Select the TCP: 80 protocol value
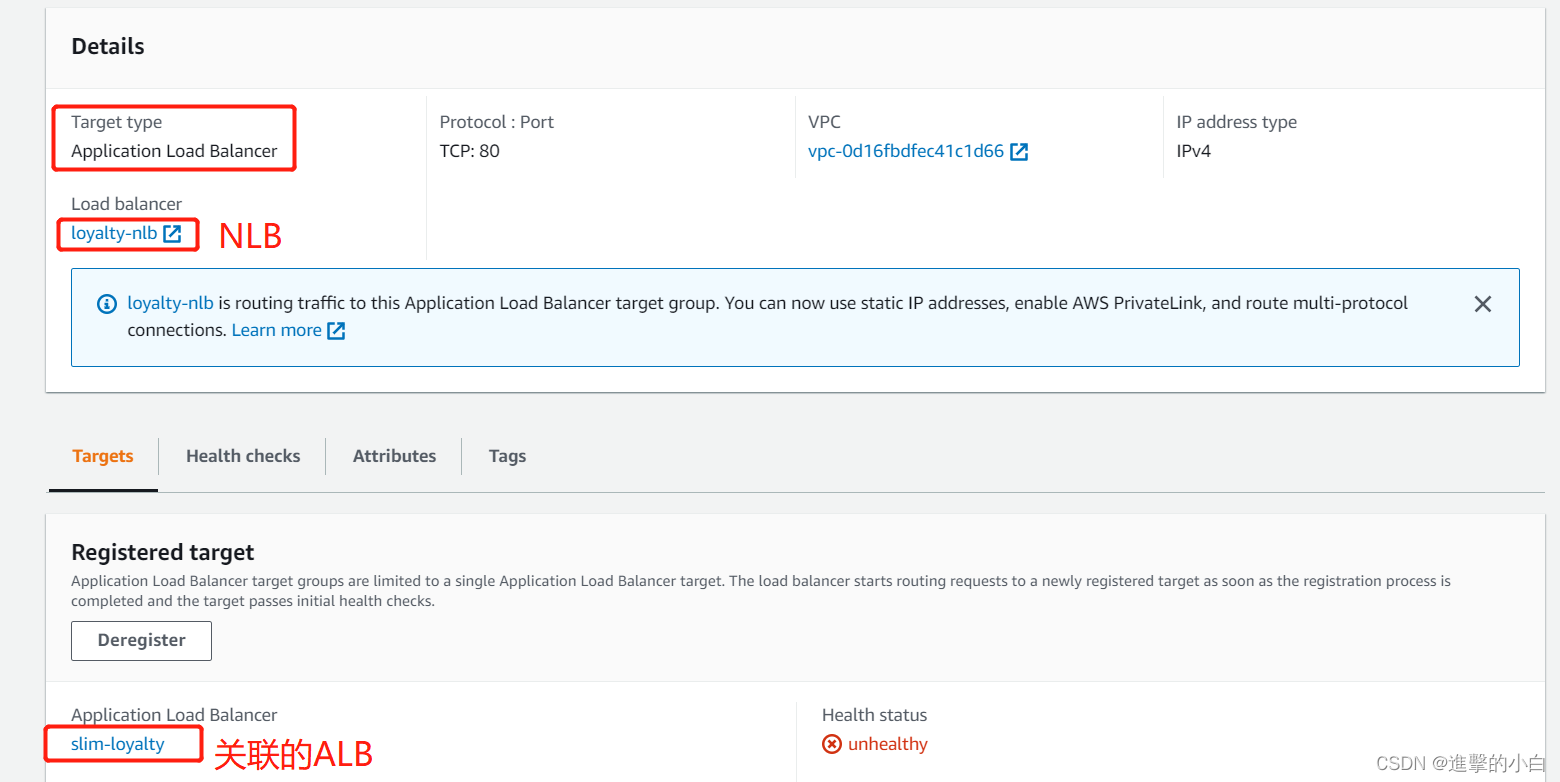1560x782 pixels. [x=470, y=151]
